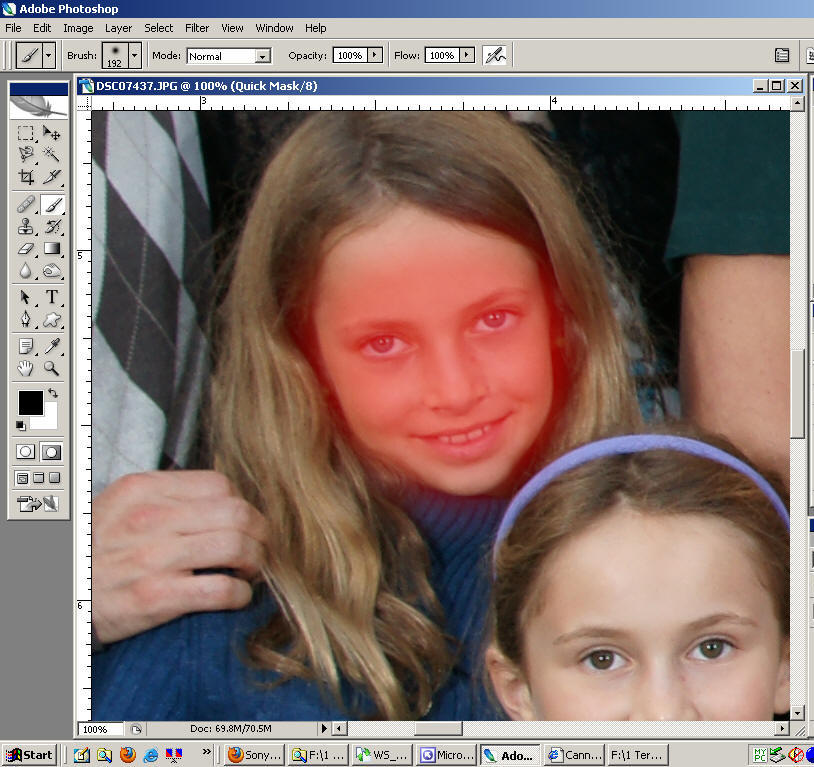The height and width of the screenshot is (767, 814).
Task: Expand the Opacity slider arrow
Action: [x=375, y=55]
